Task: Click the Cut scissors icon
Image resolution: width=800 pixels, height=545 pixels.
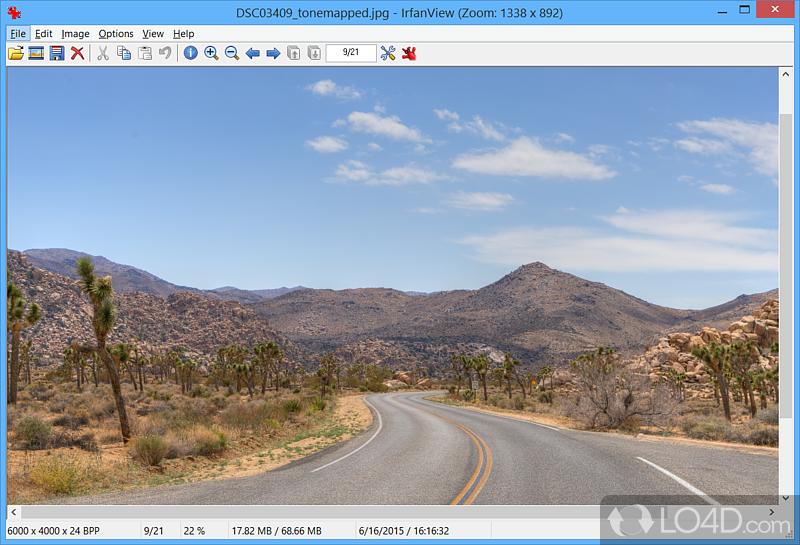Action: tap(103, 53)
